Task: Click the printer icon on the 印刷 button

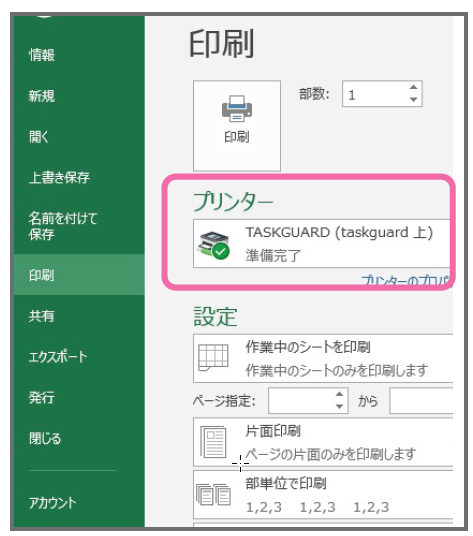Action: pos(237,108)
